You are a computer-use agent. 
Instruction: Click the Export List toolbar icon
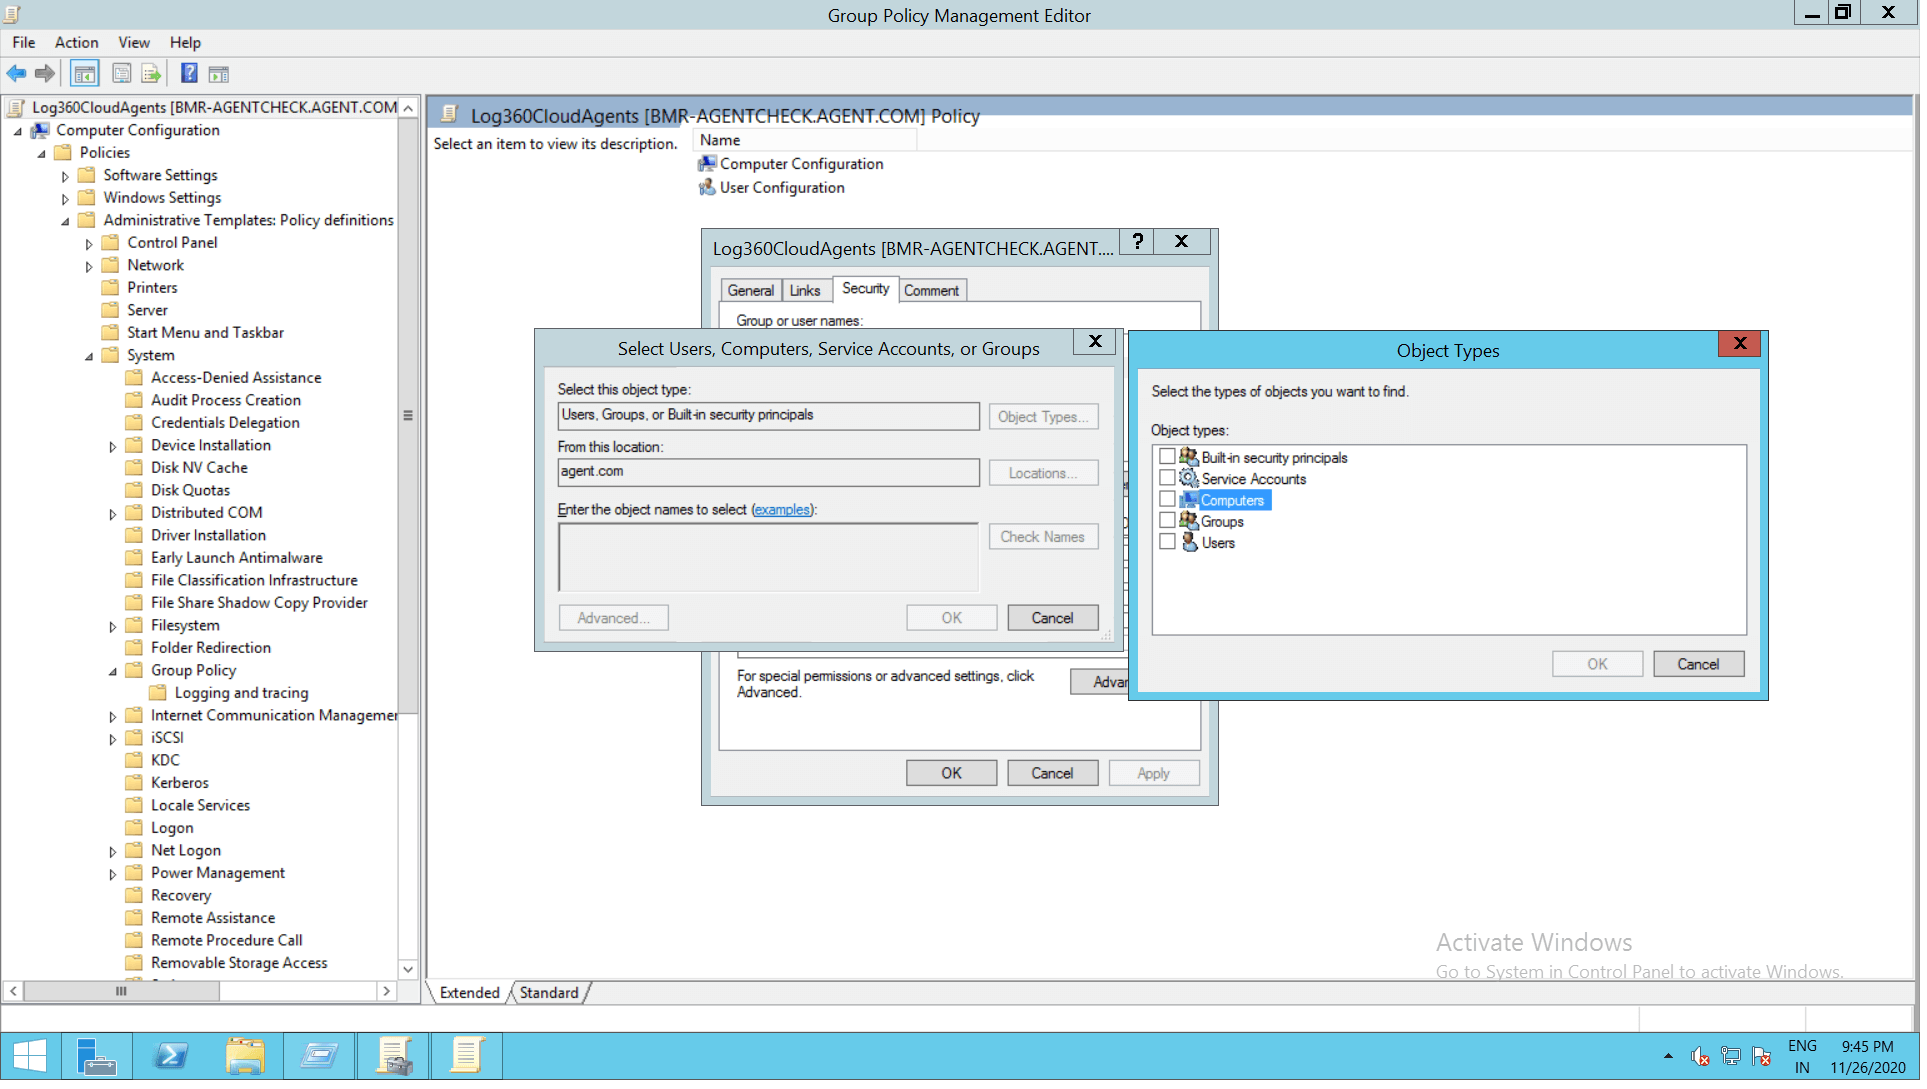(151, 74)
